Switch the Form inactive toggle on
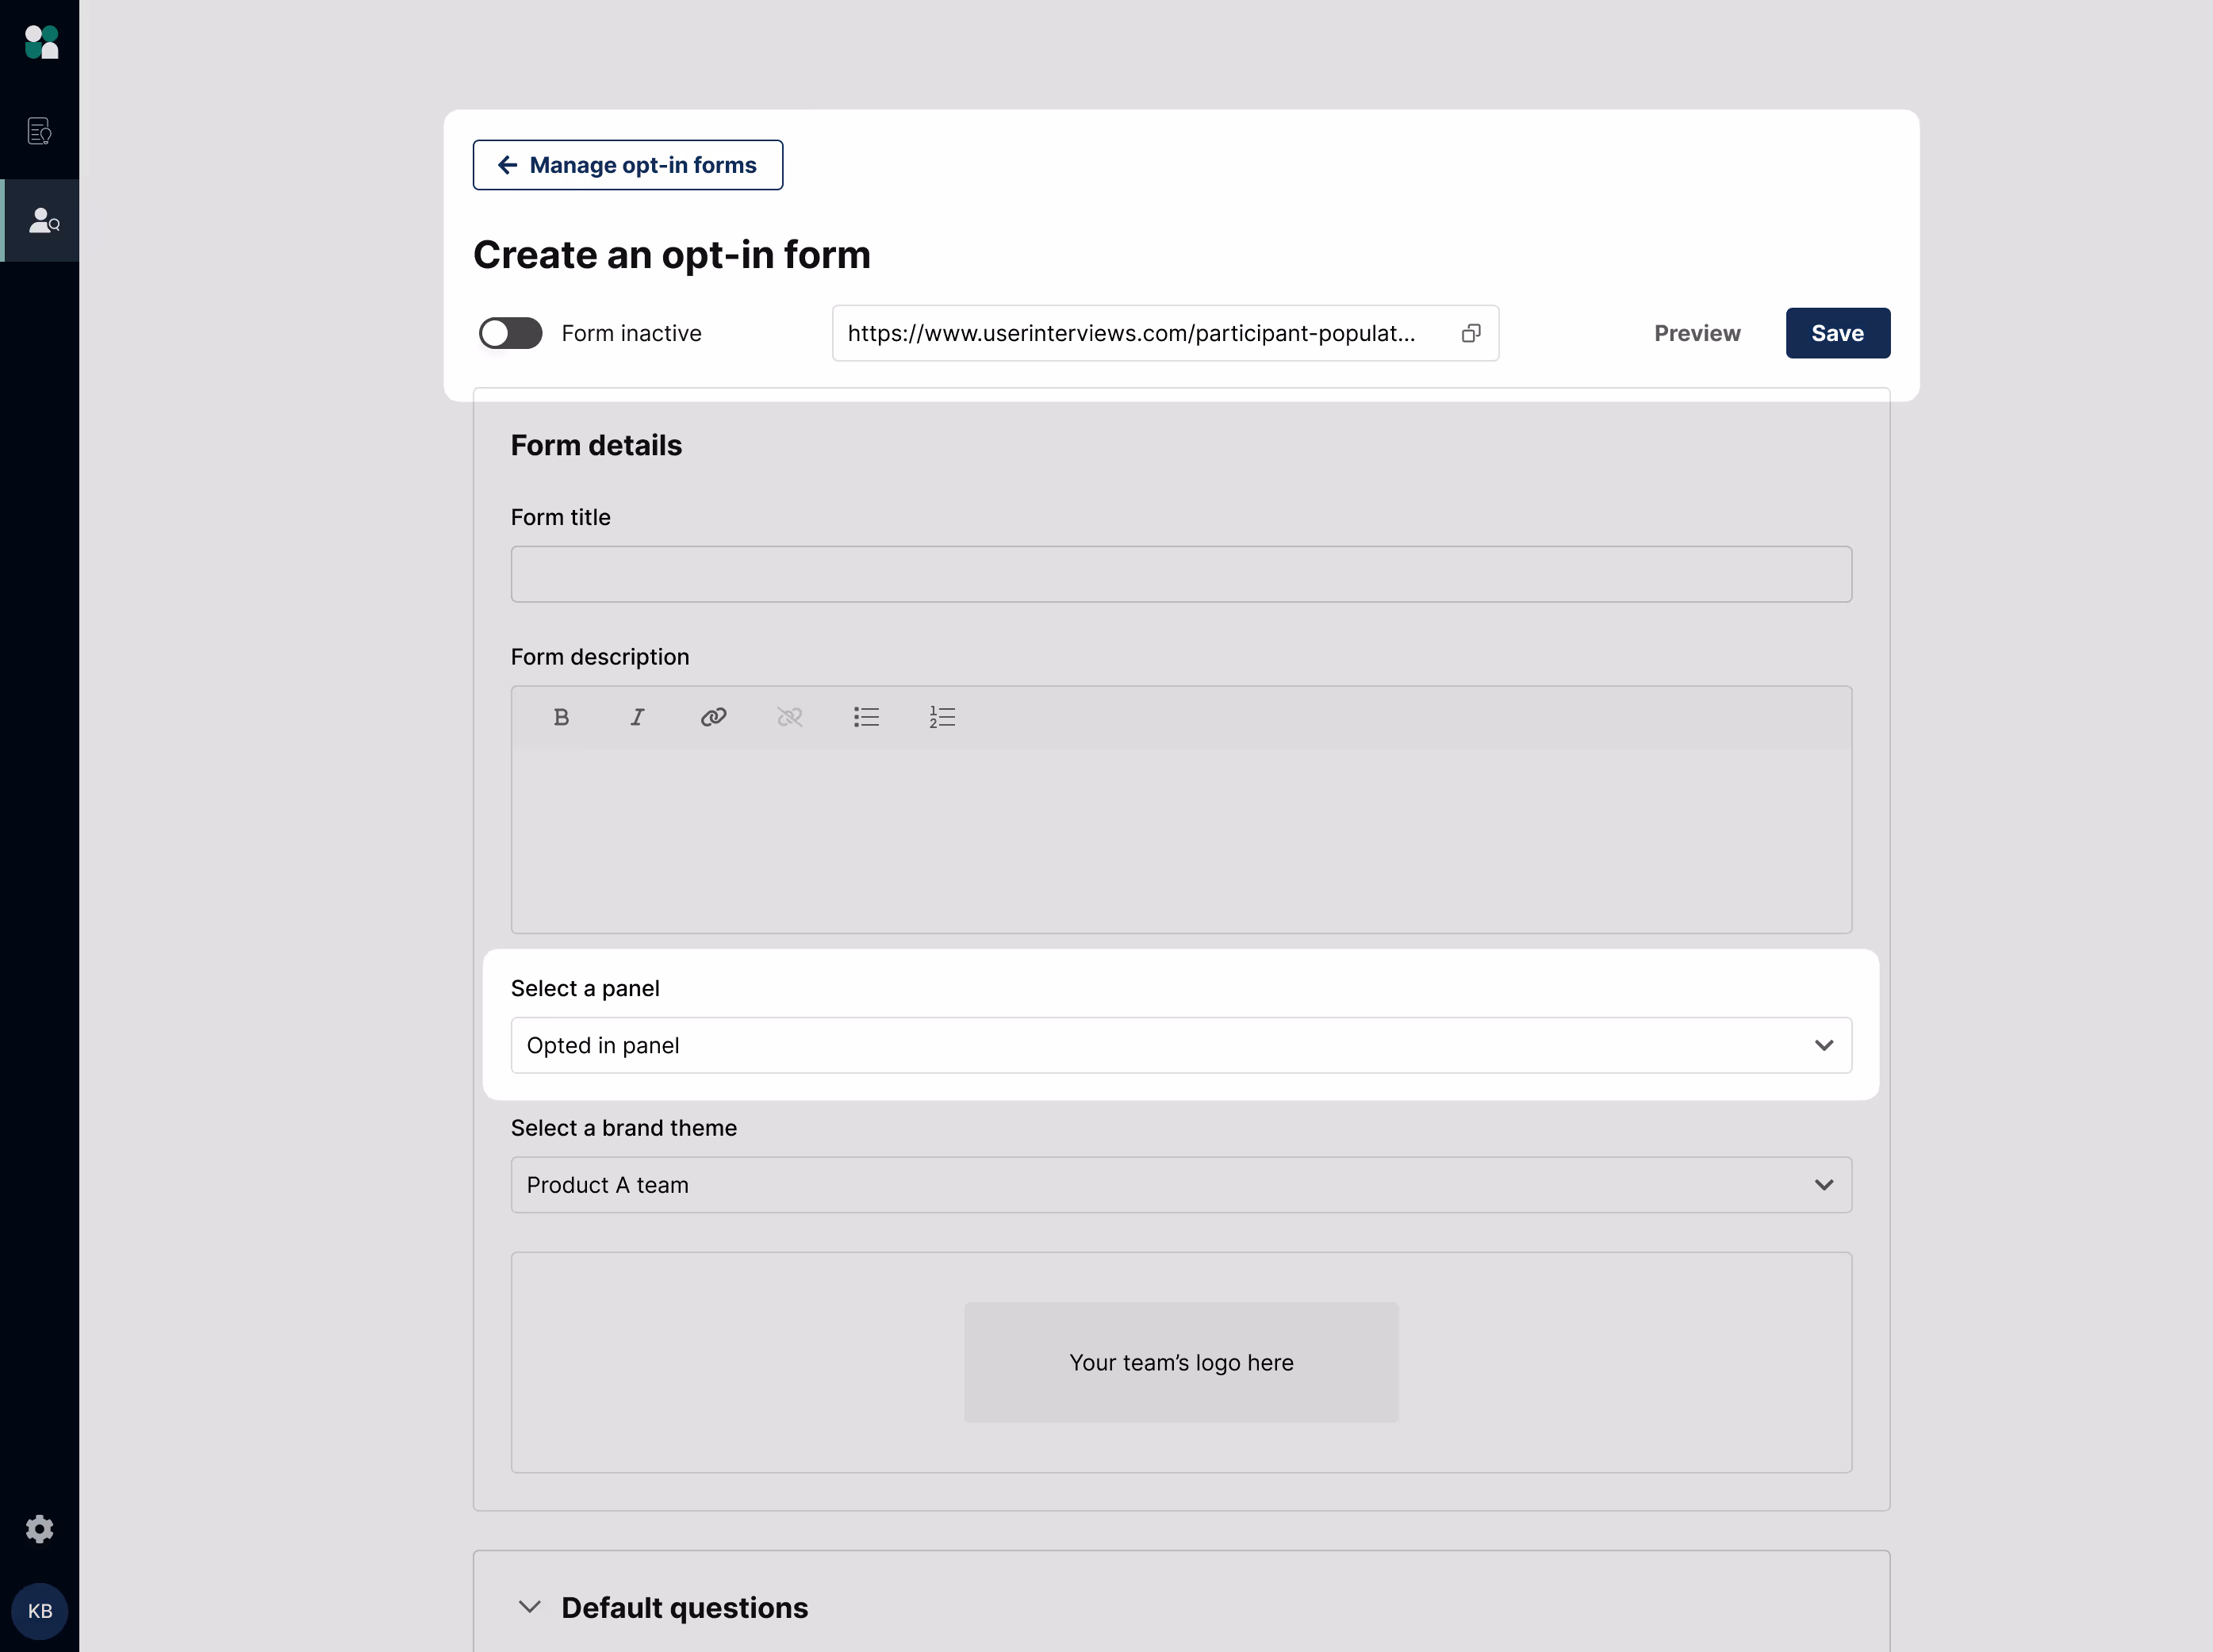This screenshot has height=1652, width=2213. [x=510, y=333]
